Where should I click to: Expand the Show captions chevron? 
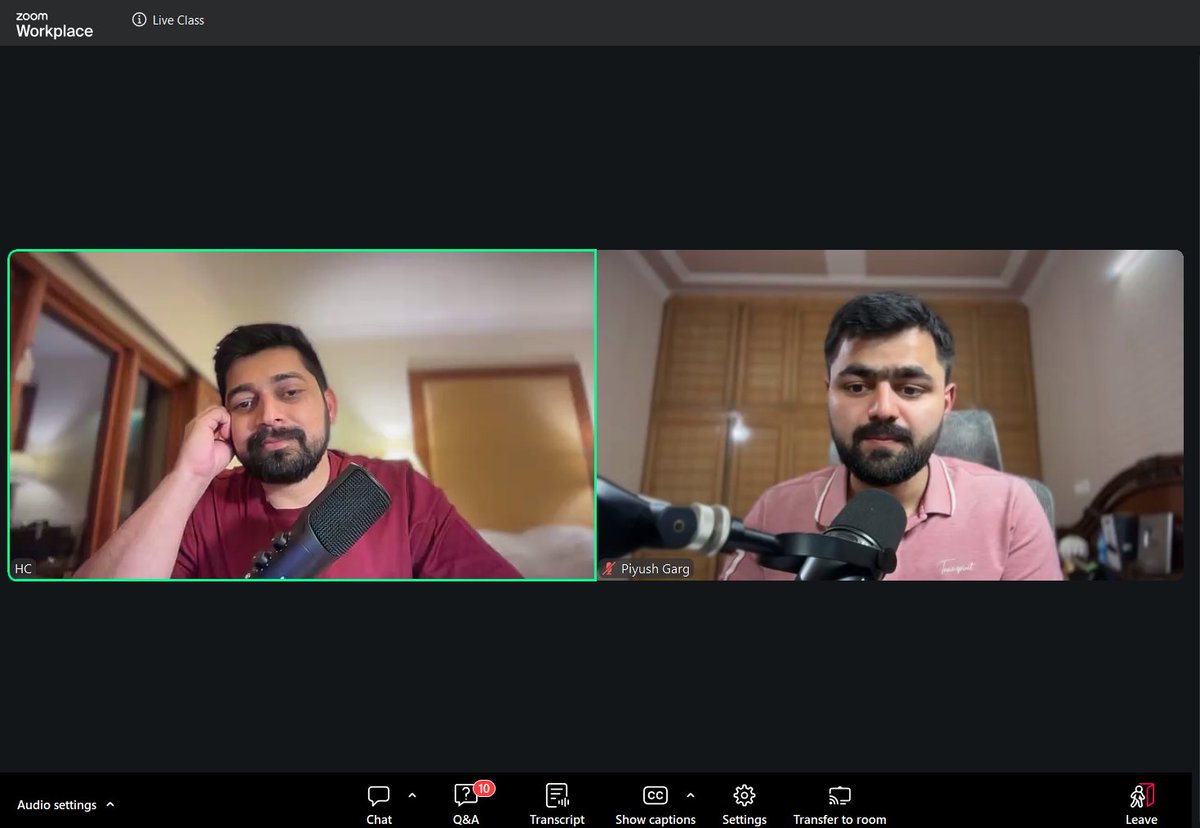pyautogui.click(x=690, y=795)
